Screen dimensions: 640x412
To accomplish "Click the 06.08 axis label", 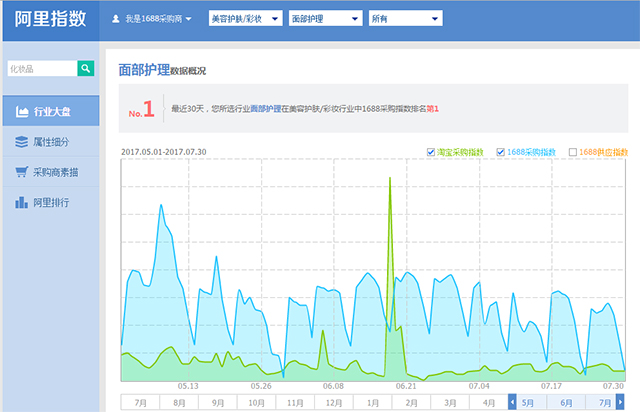I will click(x=333, y=386).
